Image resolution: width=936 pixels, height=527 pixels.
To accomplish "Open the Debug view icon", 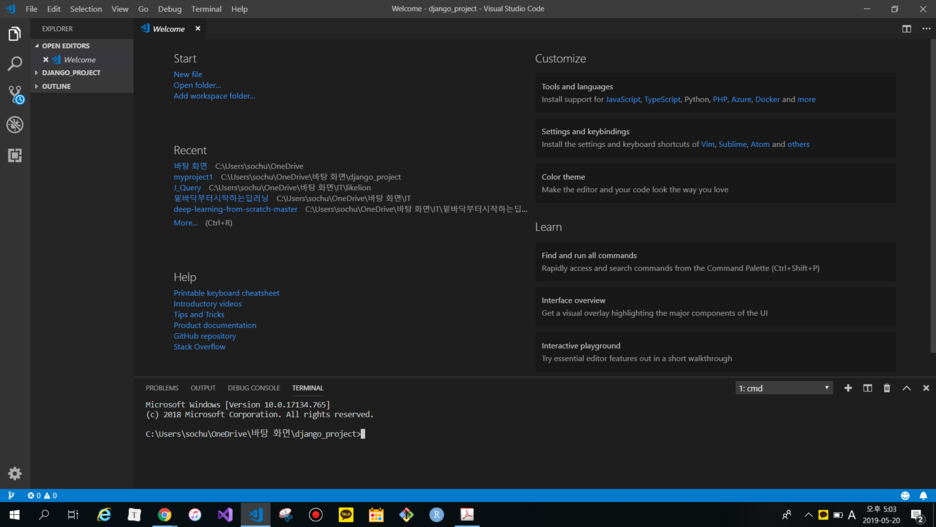I will 15,125.
